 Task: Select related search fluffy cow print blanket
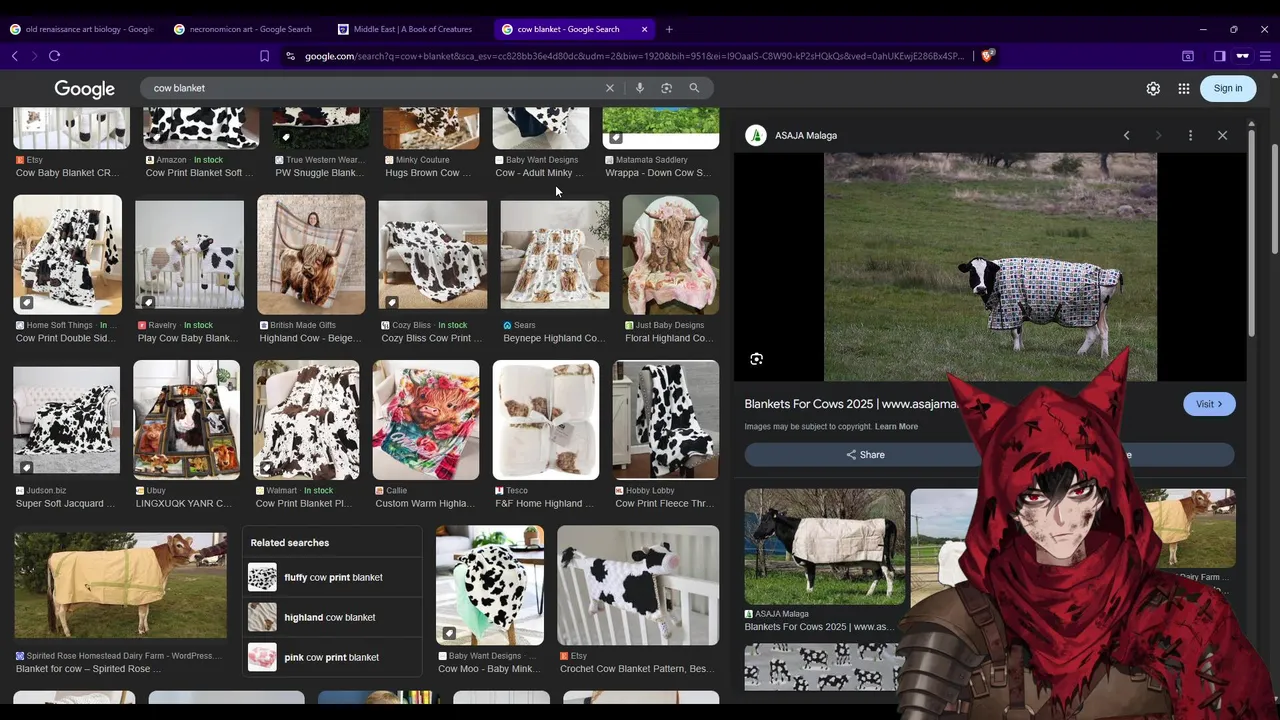click(x=332, y=577)
